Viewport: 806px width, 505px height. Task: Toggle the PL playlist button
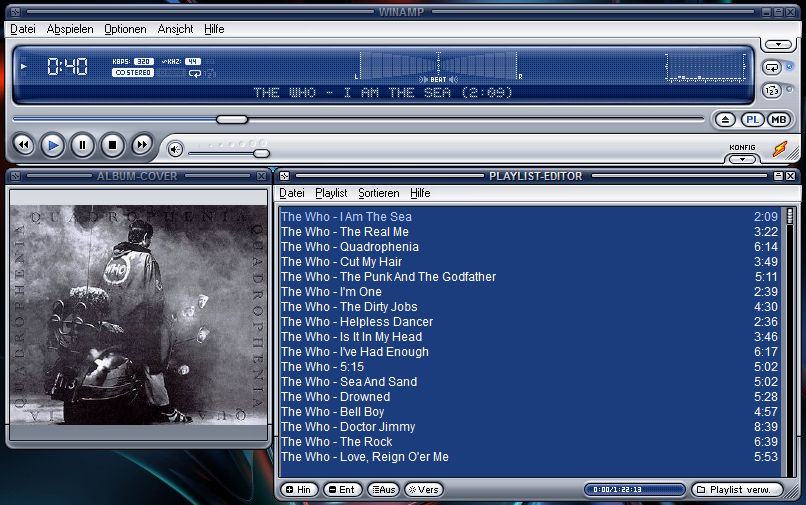click(752, 120)
